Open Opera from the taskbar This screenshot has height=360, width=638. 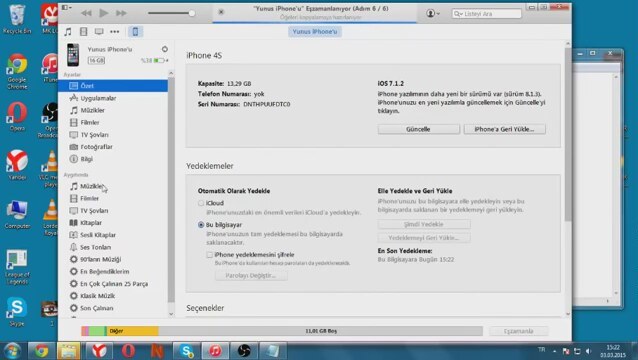click(x=128, y=351)
